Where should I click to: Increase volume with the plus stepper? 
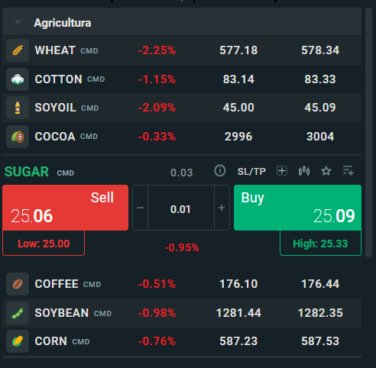point(222,208)
